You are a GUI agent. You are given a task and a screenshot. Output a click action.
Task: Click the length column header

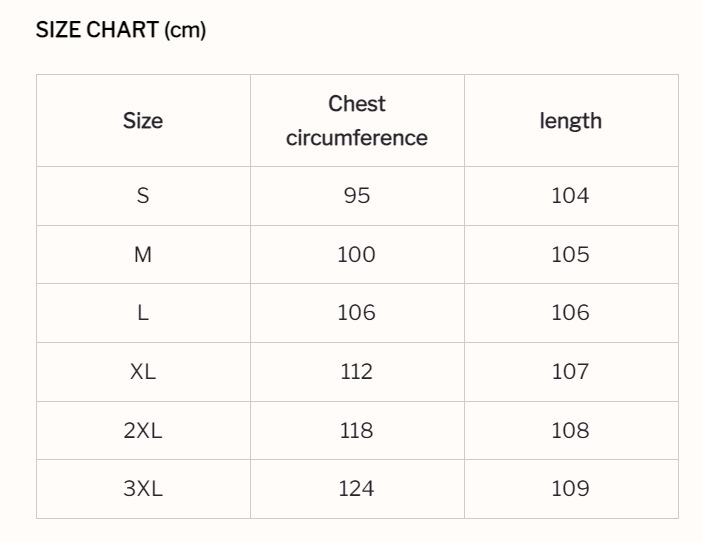point(570,121)
